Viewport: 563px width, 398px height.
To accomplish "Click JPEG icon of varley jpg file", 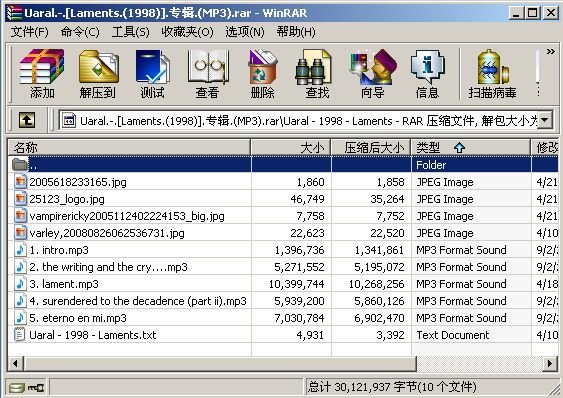I will 20,233.
